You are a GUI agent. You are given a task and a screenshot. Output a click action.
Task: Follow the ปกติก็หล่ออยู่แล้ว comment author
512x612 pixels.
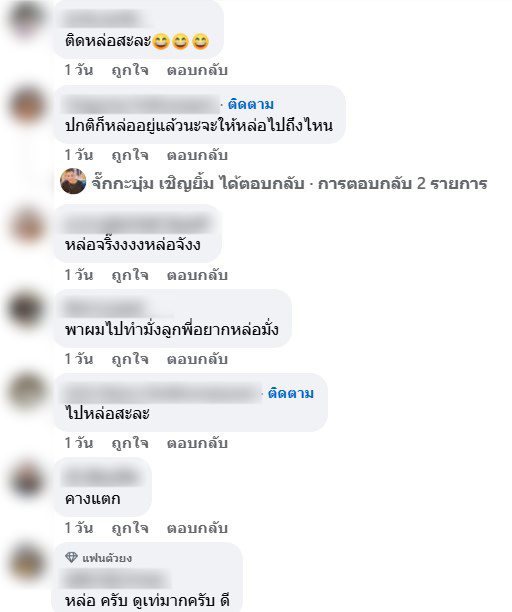[x=251, y=105]
